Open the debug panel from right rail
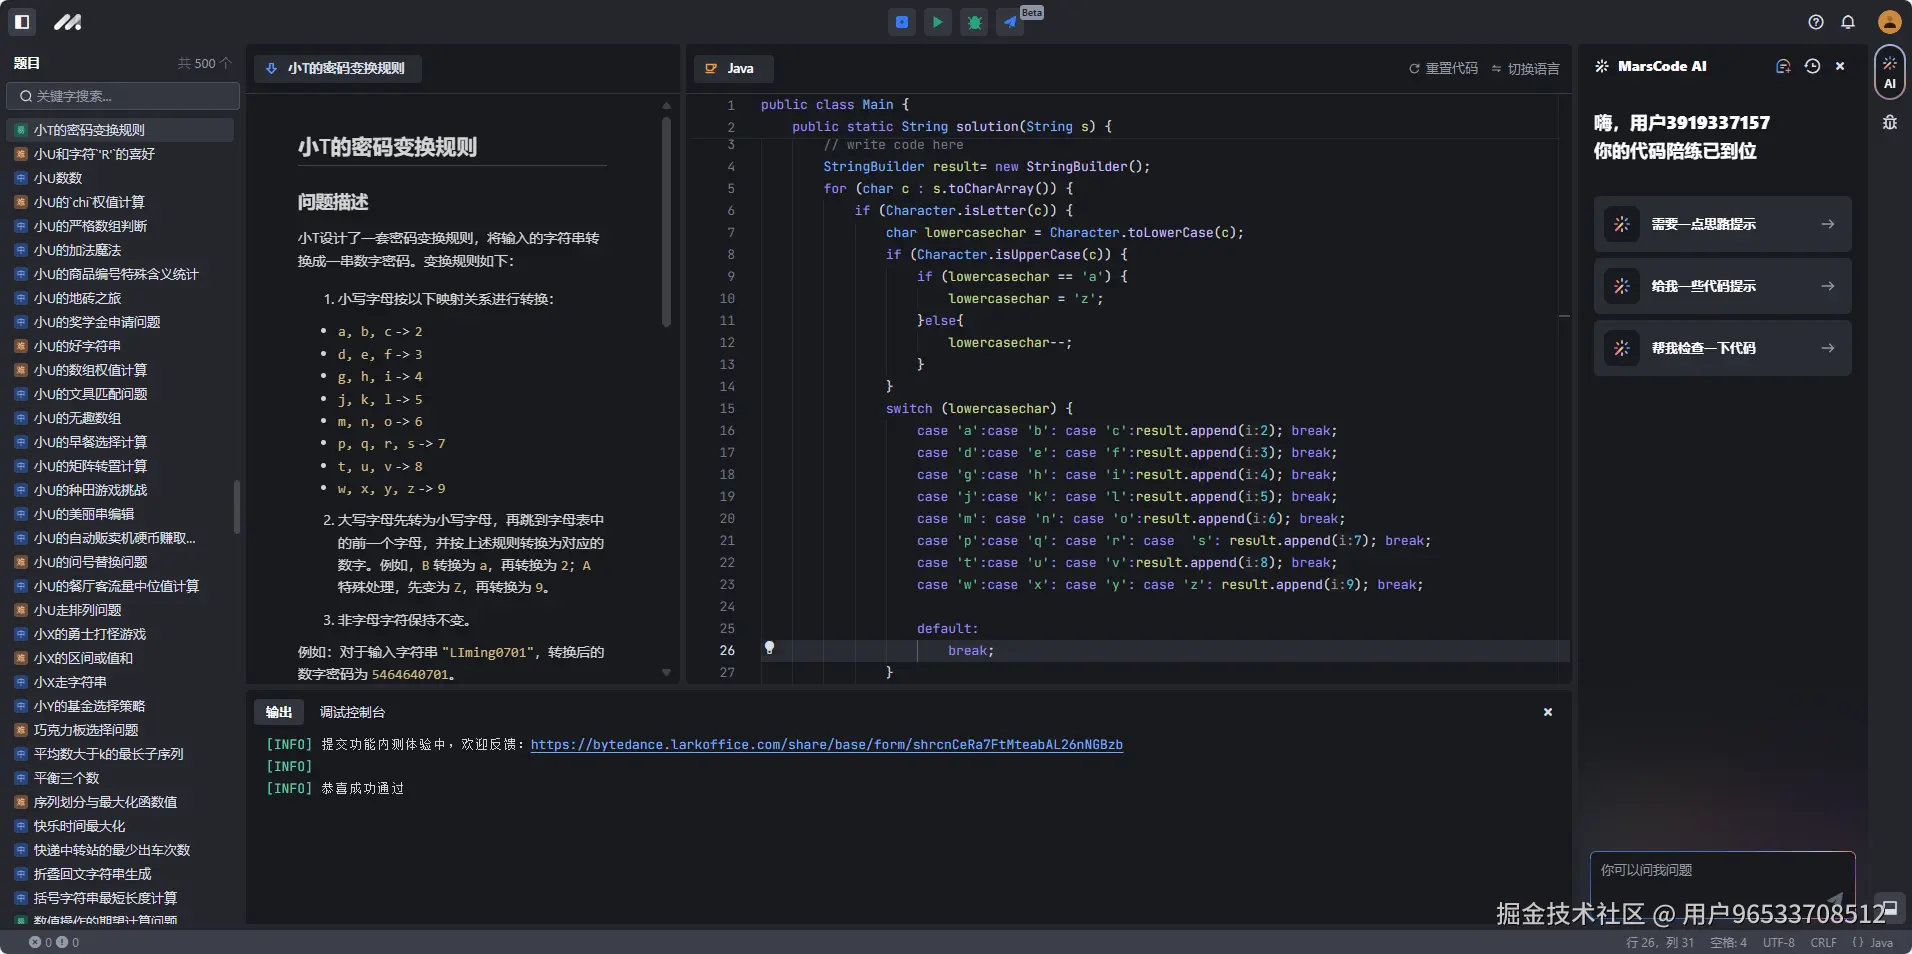Image resolution: width=1912 pixels, height=954 pixels. click(1889, 122)
